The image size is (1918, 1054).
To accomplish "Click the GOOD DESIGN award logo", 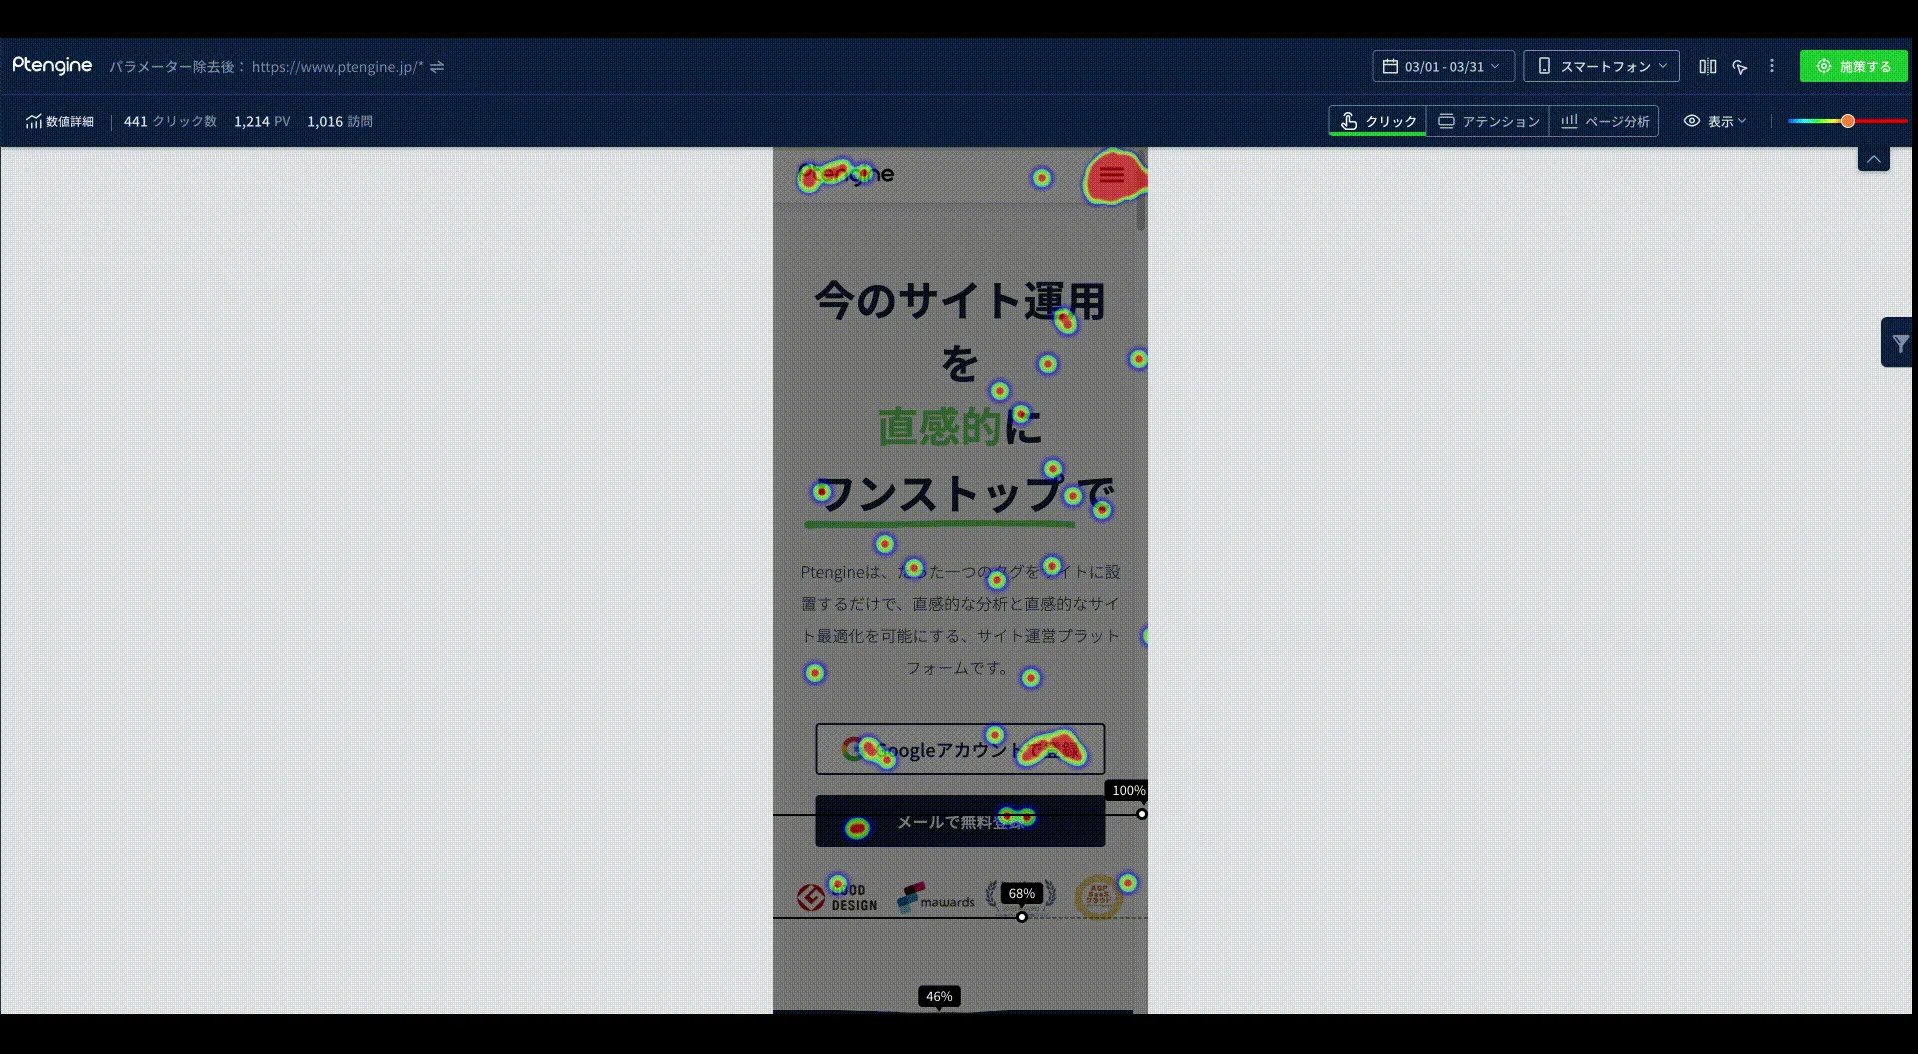I will (x=837, y=897).
